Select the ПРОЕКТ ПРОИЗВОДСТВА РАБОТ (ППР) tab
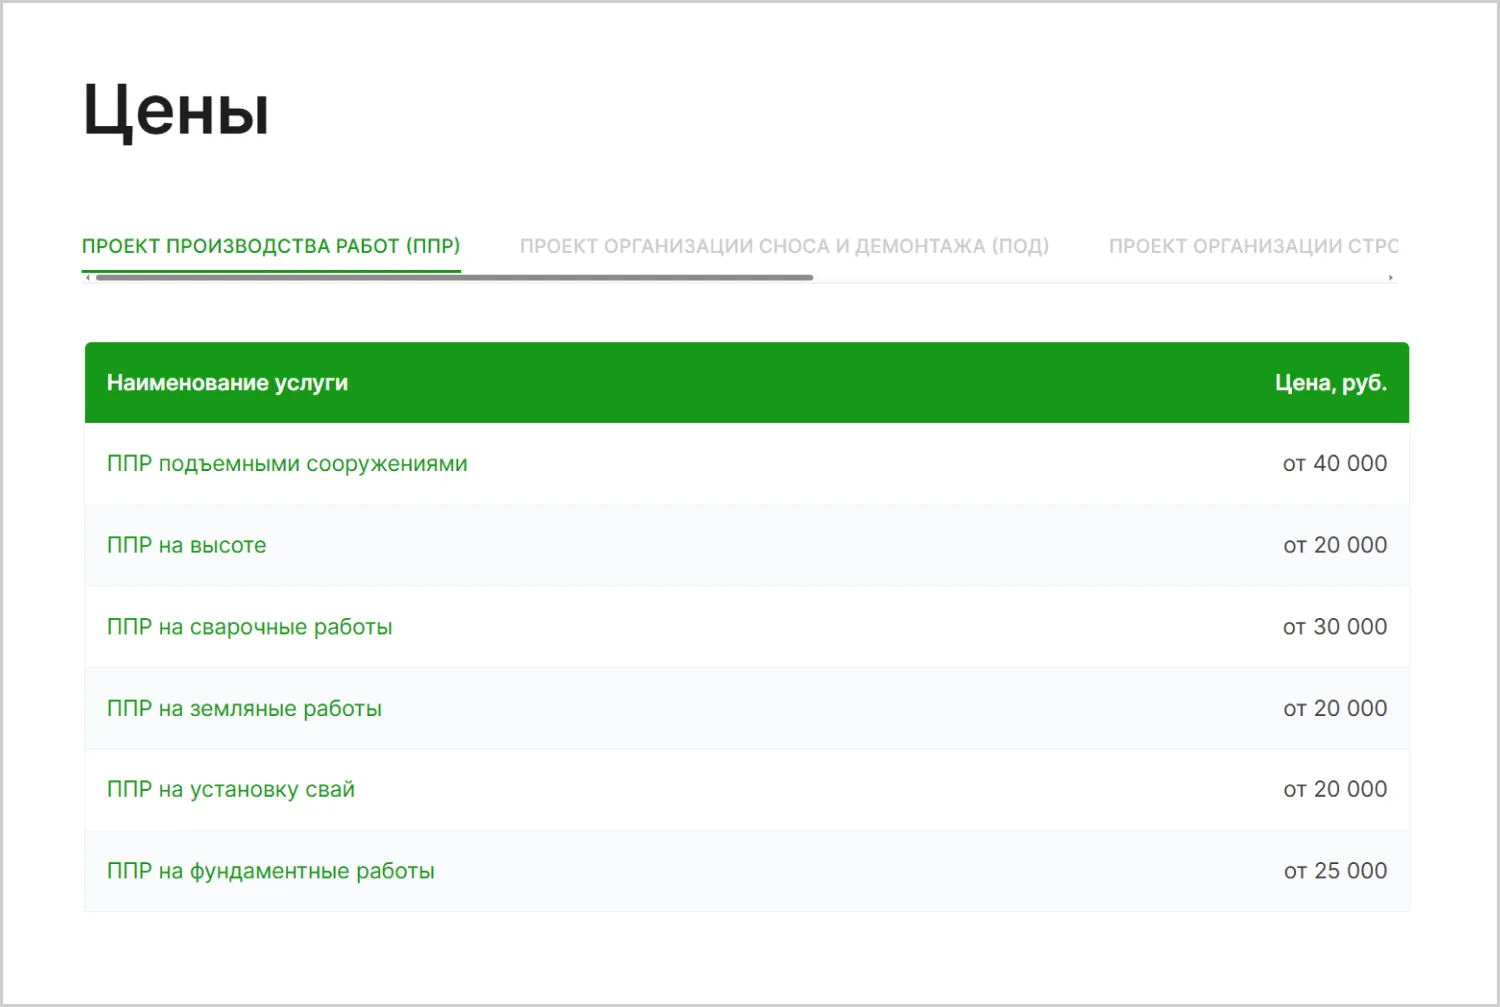The image size is (1500, 1007). [x=271, y=246]
